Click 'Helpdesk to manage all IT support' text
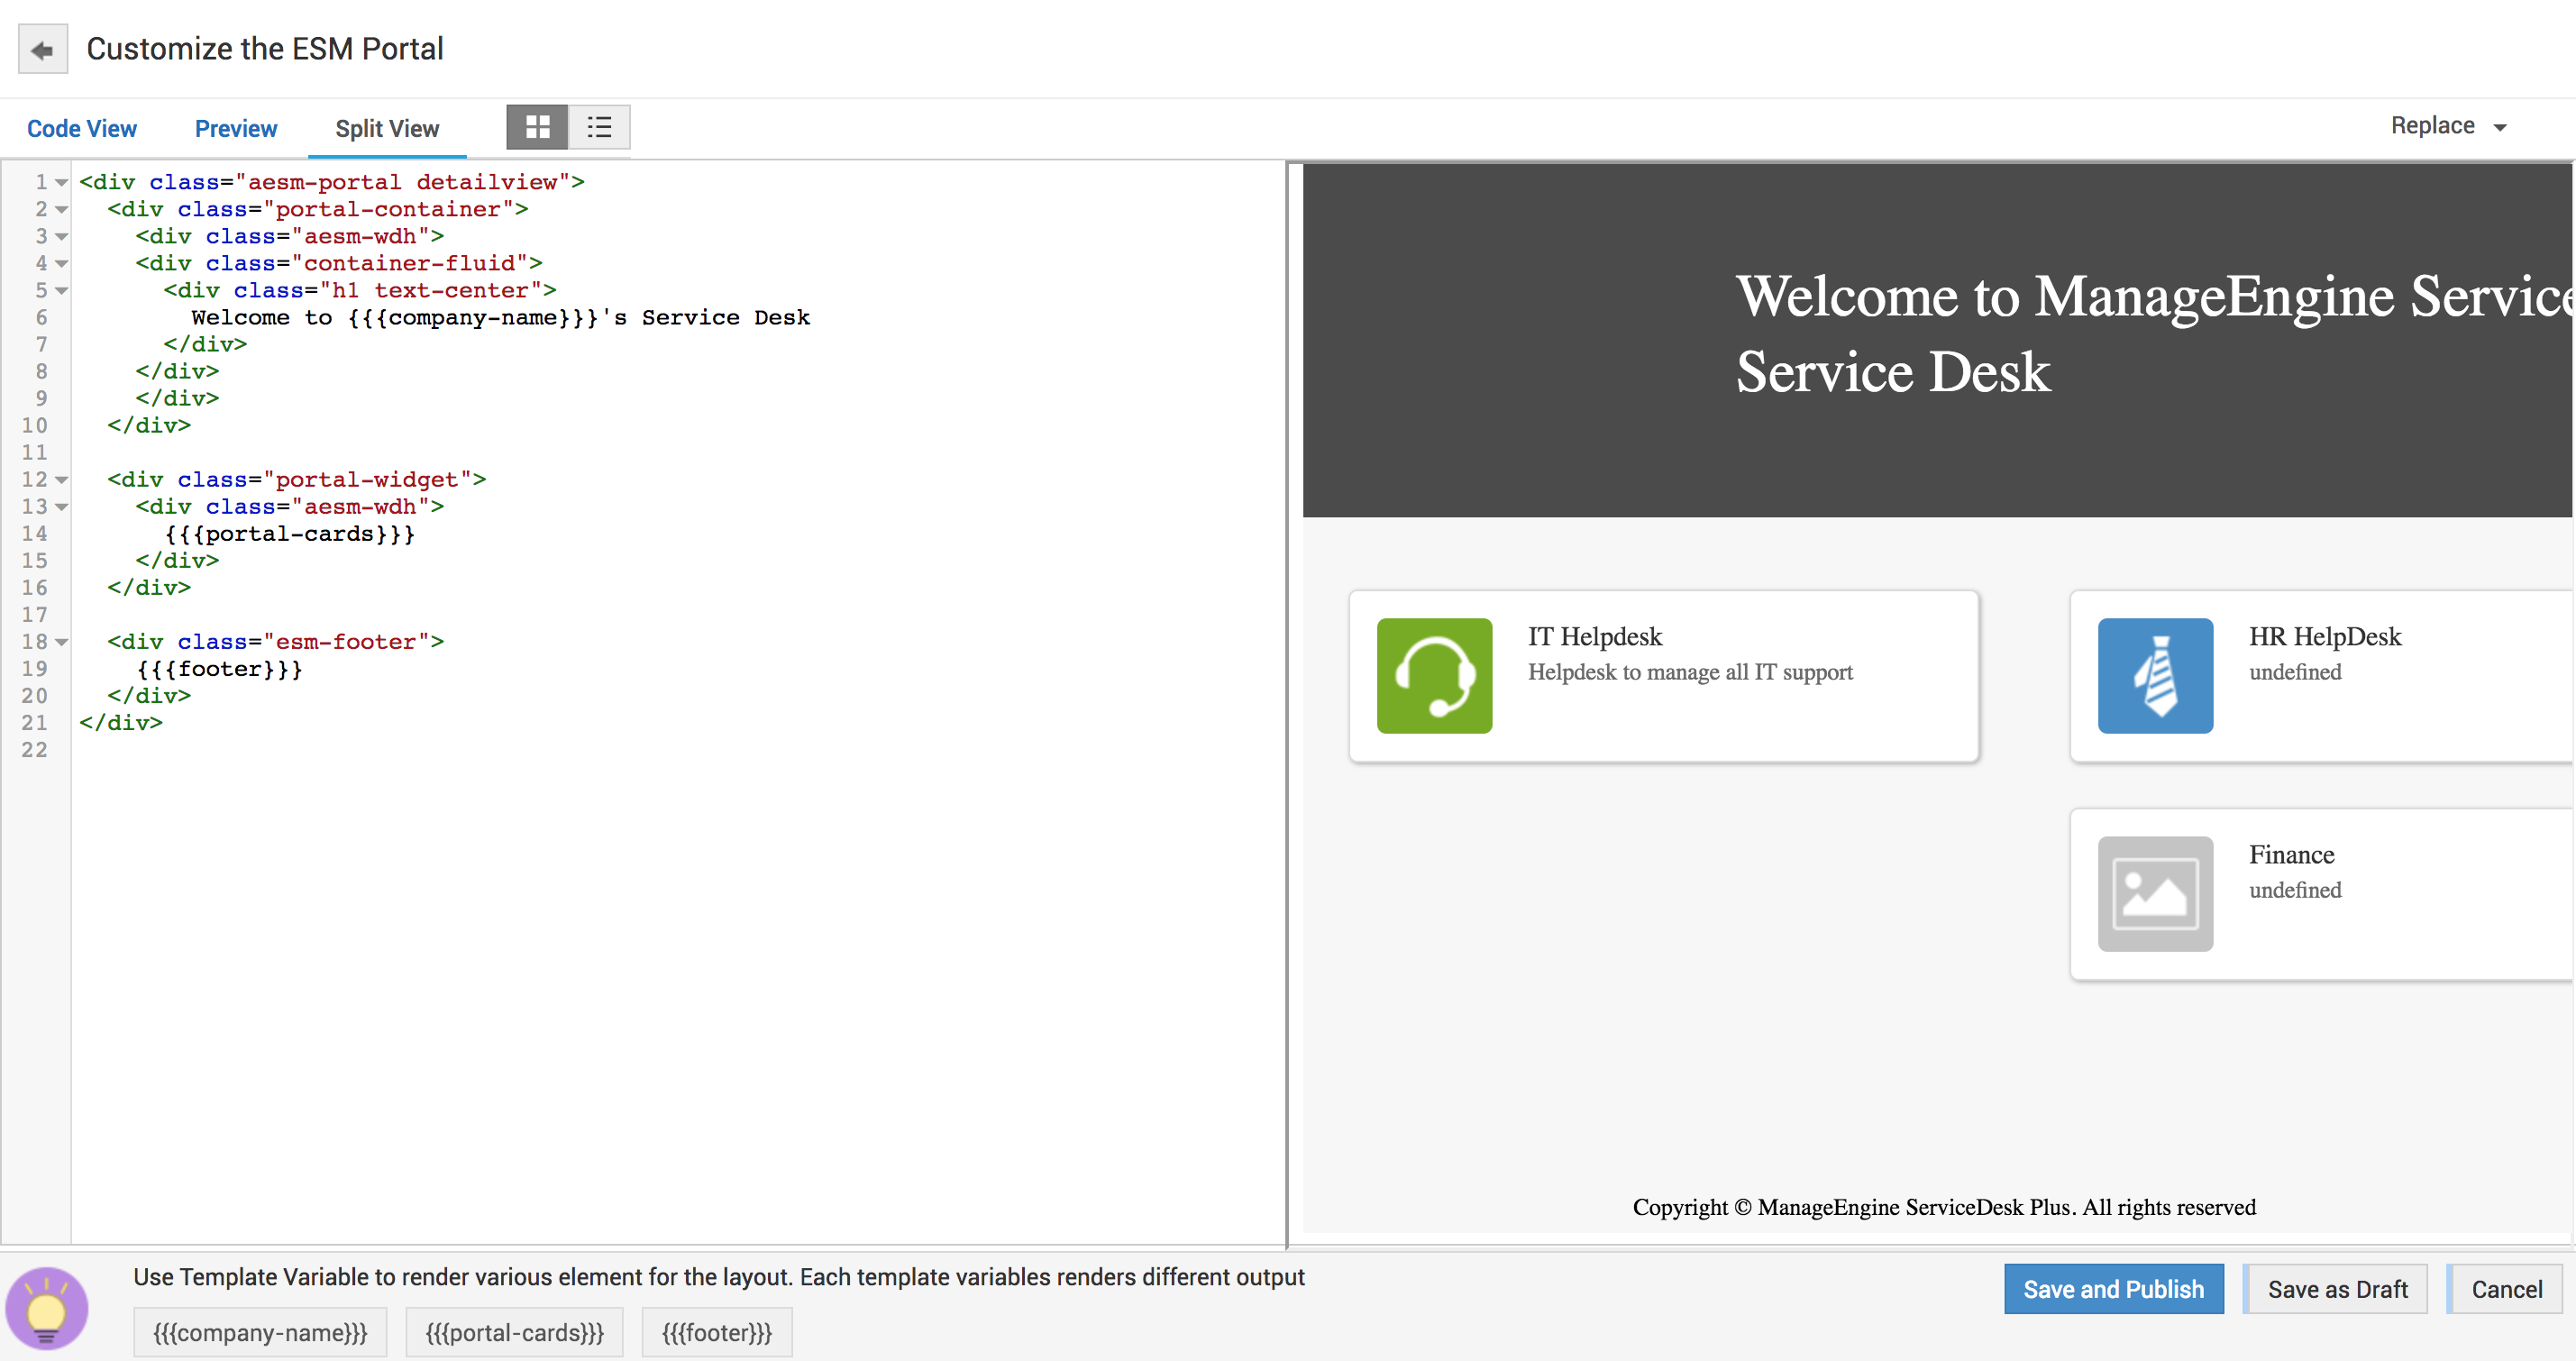Image resolution: width=2576 pixels, height=1361 pixels. click(x=1690, y=672)
